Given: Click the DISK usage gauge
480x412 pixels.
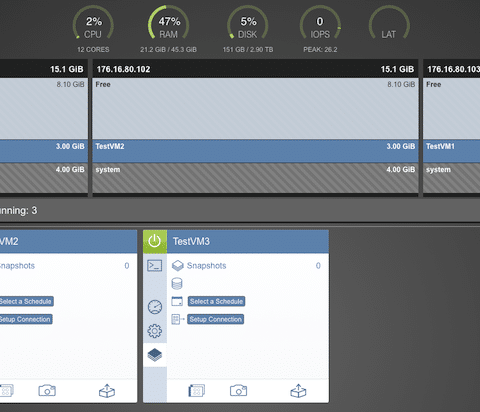Looking at the screenshot, I should click(x=248, y=23).
